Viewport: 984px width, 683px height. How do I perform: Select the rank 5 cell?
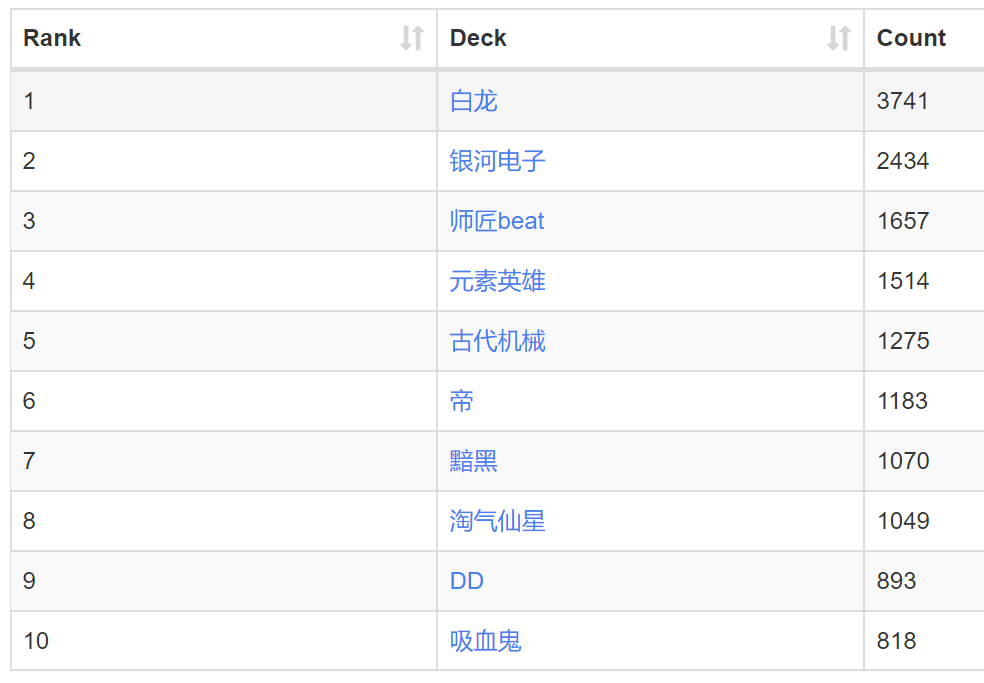pyautogui.click(x=224, y=341)
